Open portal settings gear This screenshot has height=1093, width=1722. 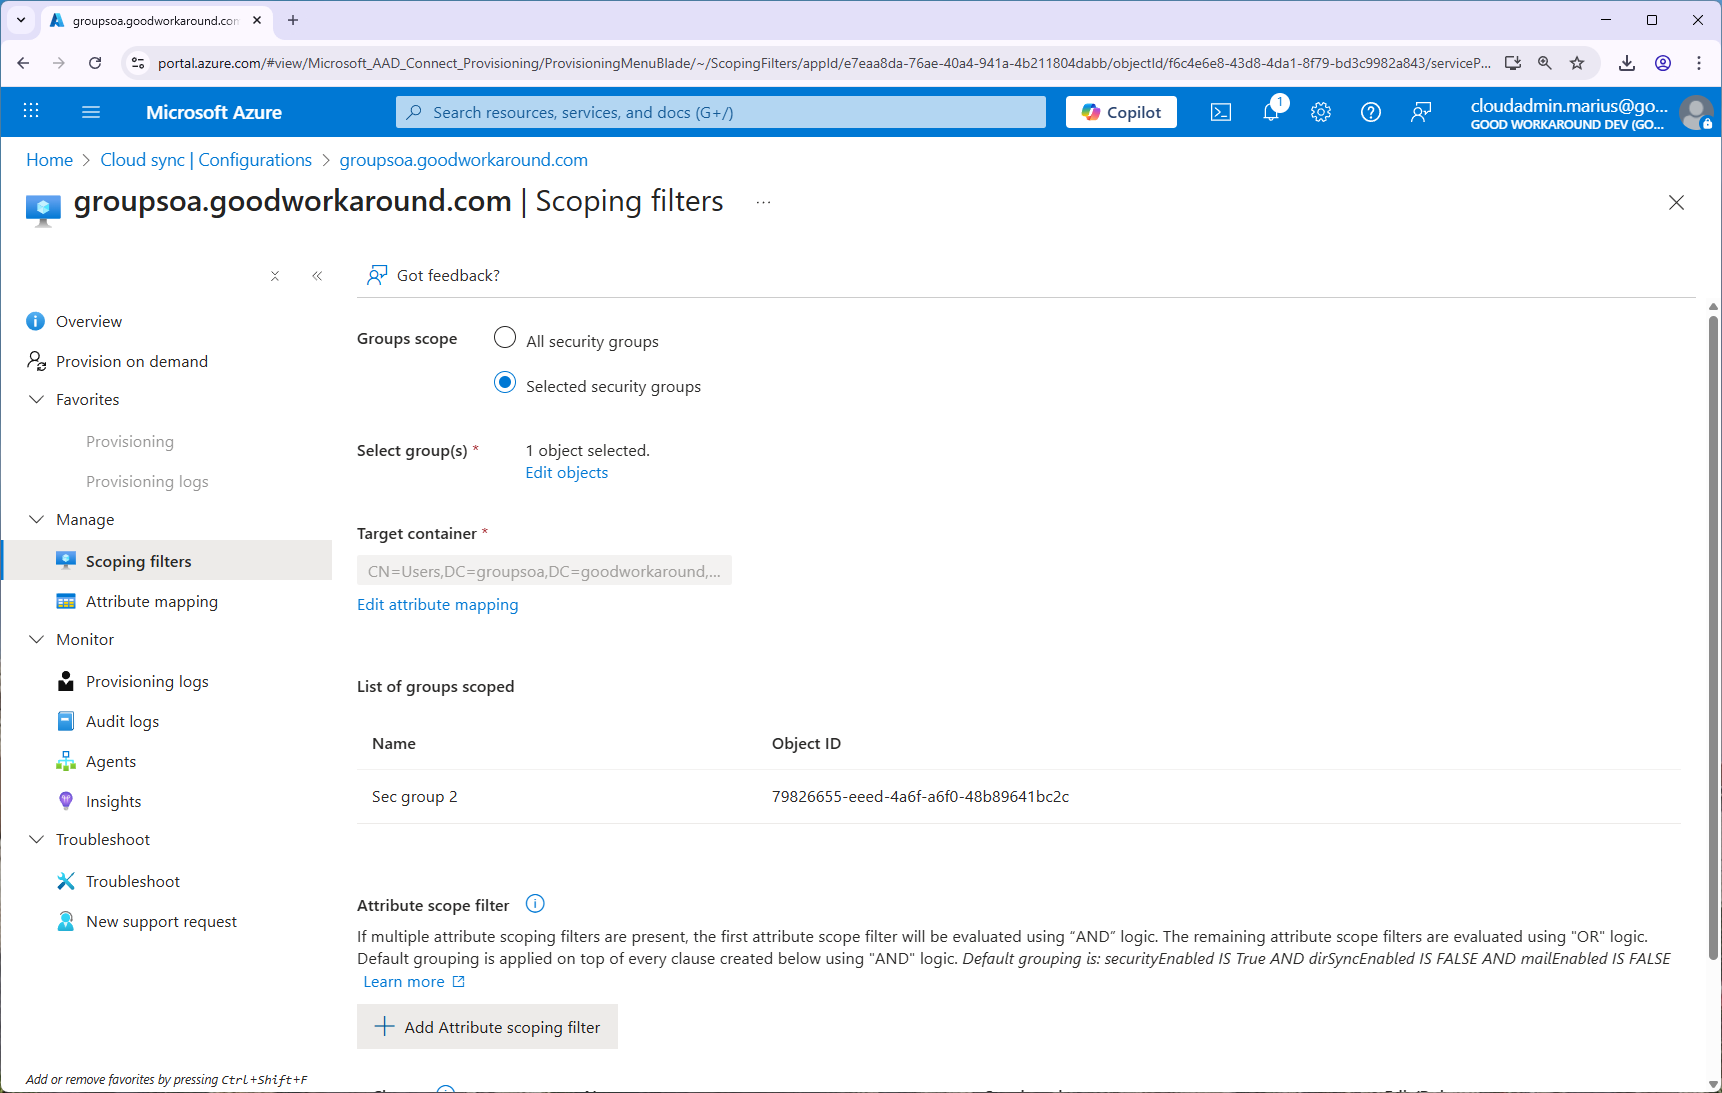(1321, 113)
